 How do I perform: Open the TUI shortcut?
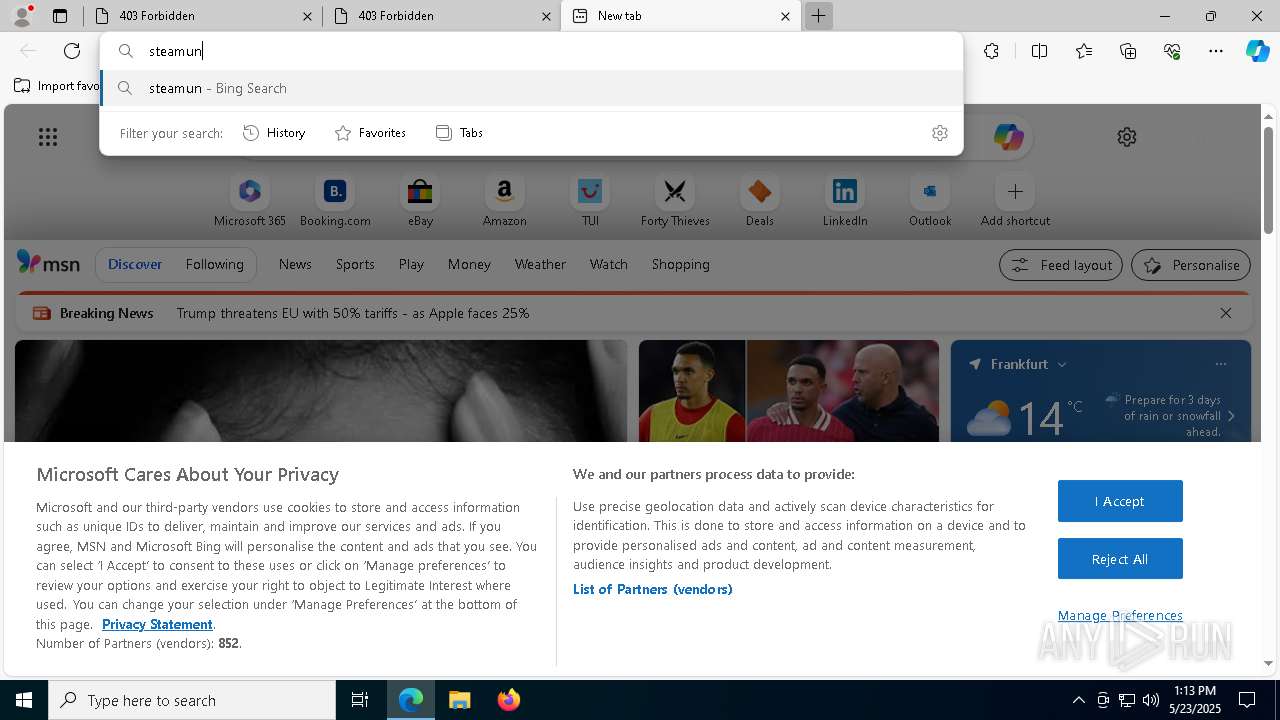pos(590,200)
